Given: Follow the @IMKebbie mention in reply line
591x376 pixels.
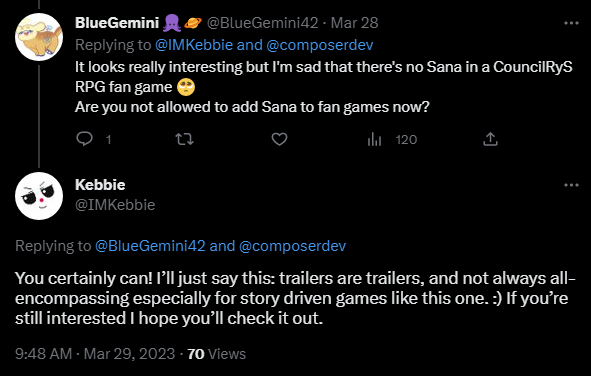Looking at the screenshot, I should tap(194, 45).
